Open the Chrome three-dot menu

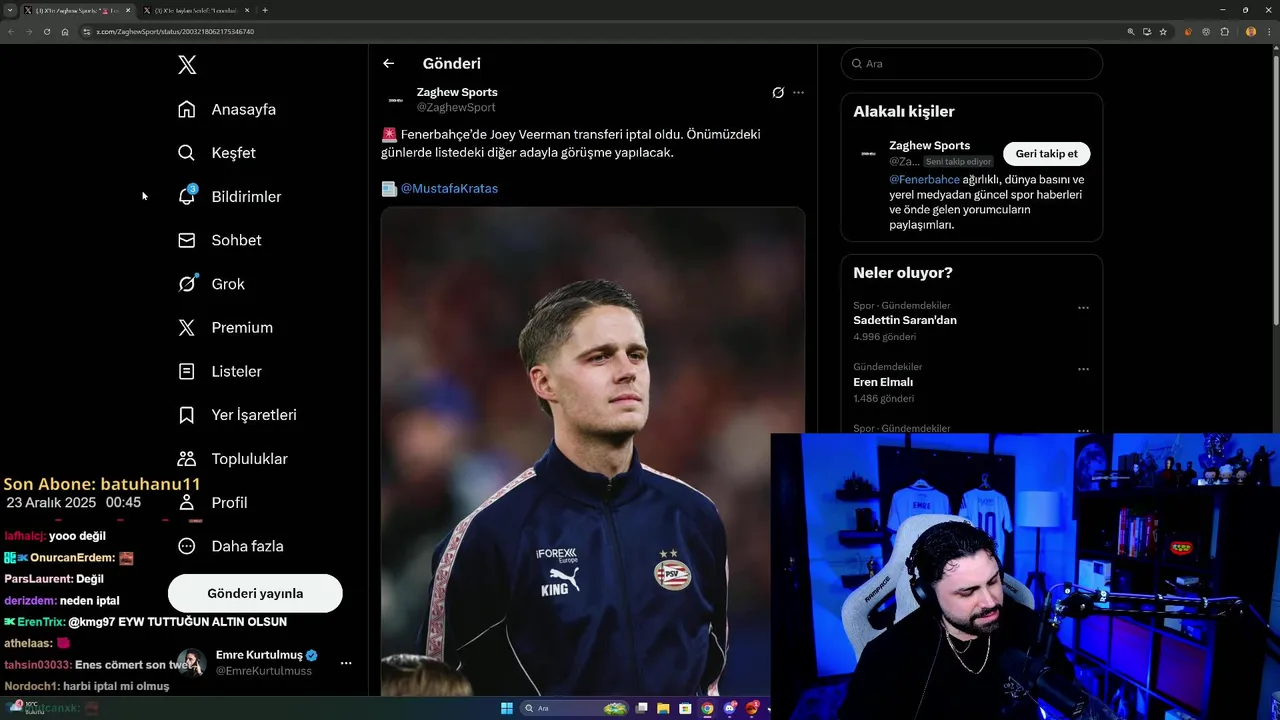coord(1269,31)
